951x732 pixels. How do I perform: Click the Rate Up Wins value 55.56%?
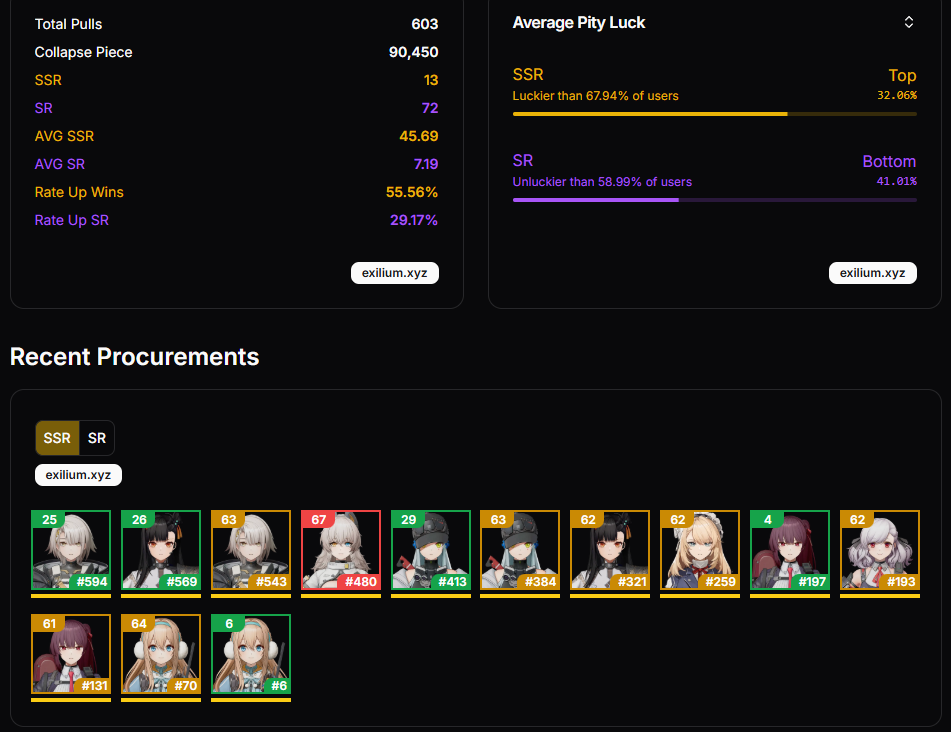click(x=412, y=192)
